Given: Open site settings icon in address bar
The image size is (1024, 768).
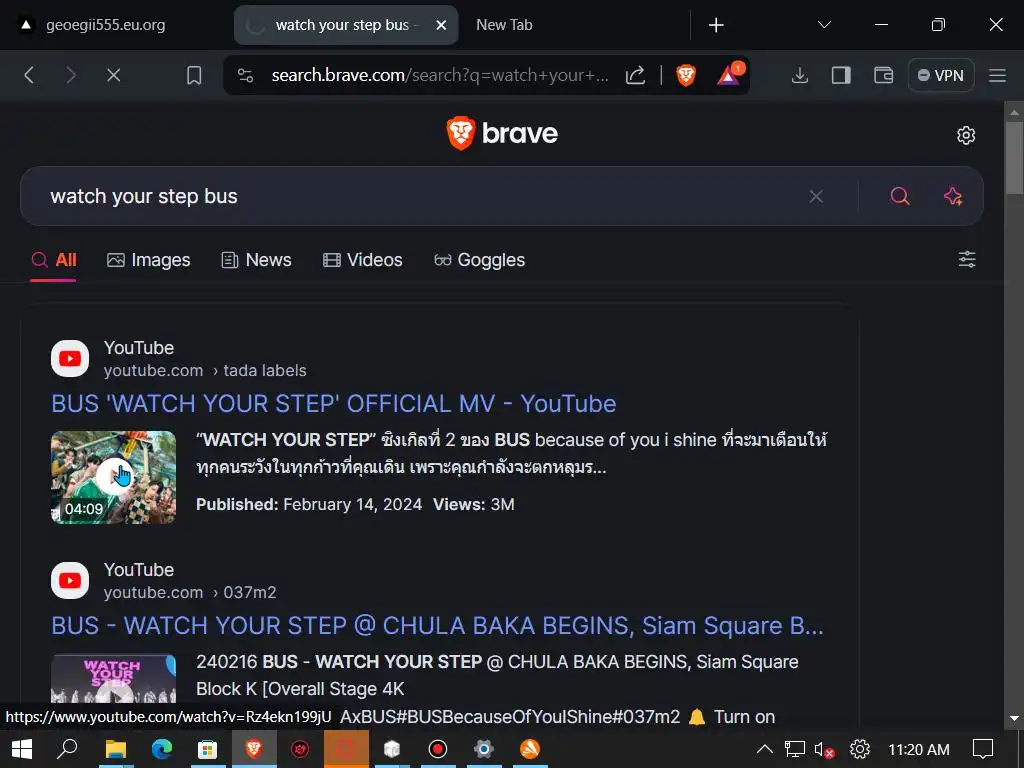Looking at the screenshot, I should tap(246, 76).
